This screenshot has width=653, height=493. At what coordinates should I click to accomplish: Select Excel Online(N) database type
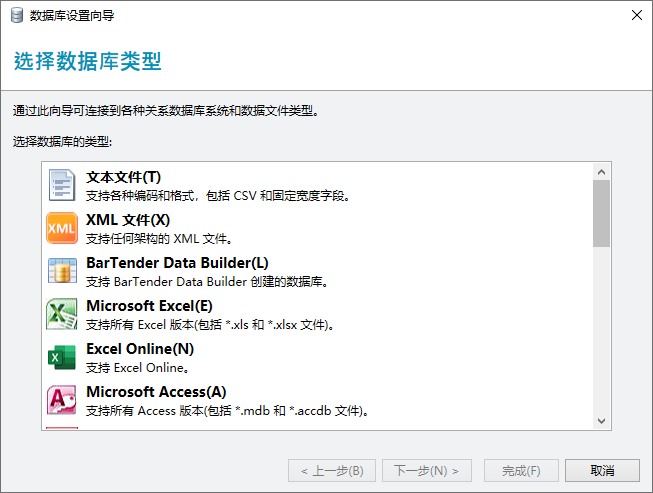click(140, 349)
